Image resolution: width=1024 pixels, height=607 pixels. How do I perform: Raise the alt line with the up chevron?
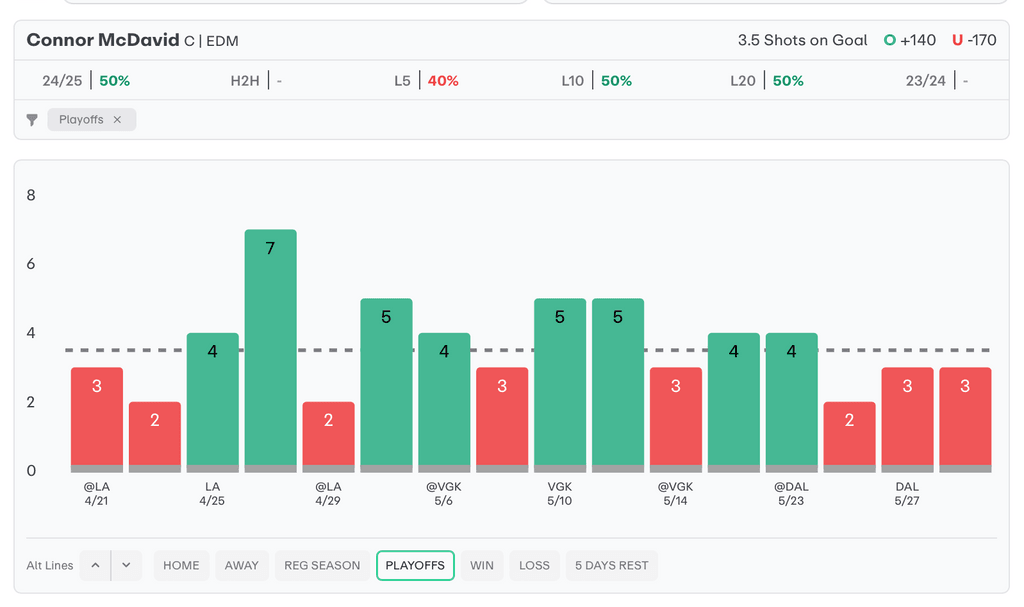pyautogui.click(x=95, y=565)
